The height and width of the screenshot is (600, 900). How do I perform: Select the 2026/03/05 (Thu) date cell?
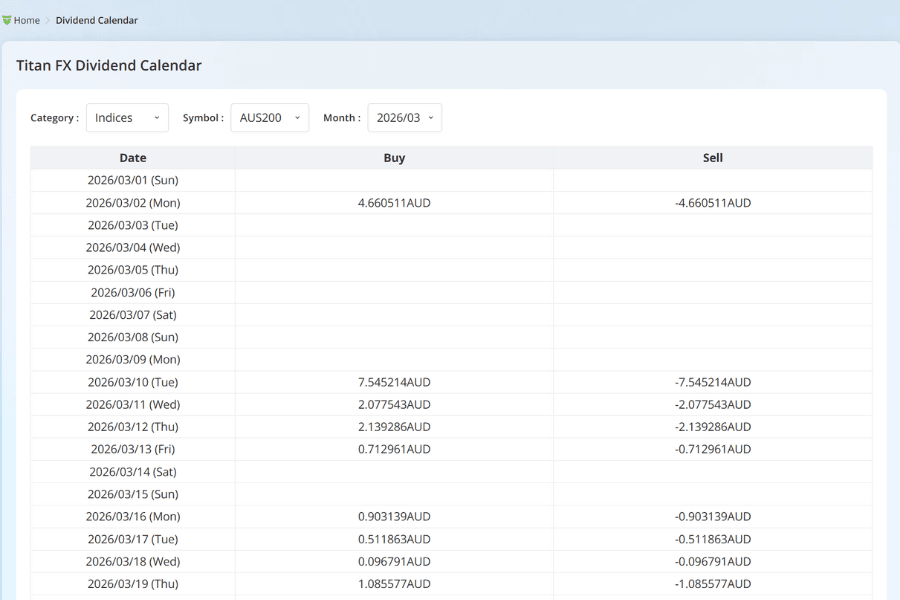pyautogui.click(x=133, y=270)
